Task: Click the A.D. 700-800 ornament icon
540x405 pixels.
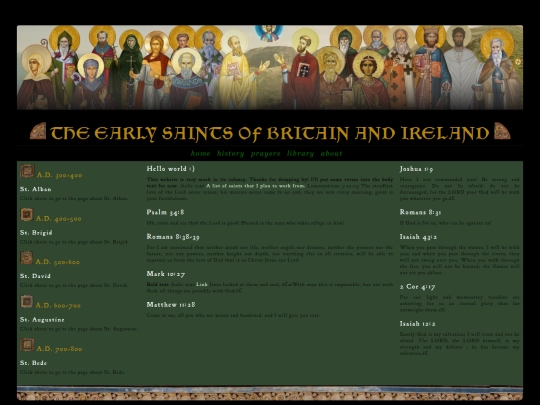Action: pyautogui.click(x=27, y=345)
